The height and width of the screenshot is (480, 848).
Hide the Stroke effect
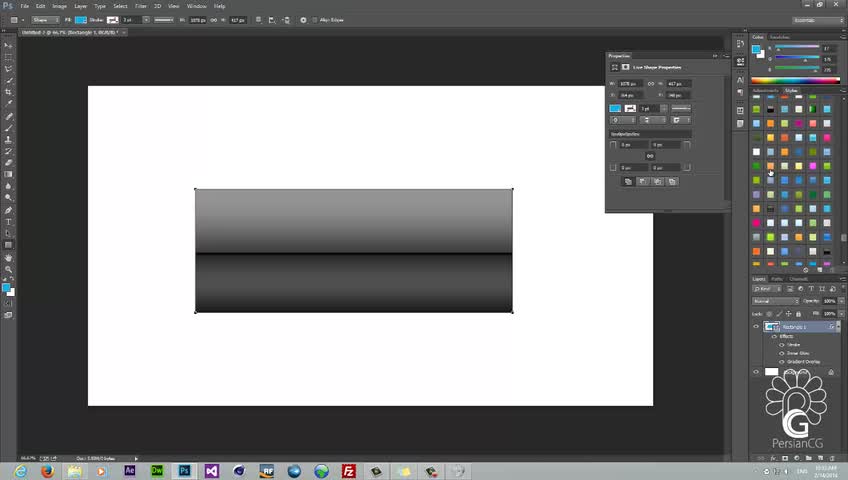click(x=781, y=345)
